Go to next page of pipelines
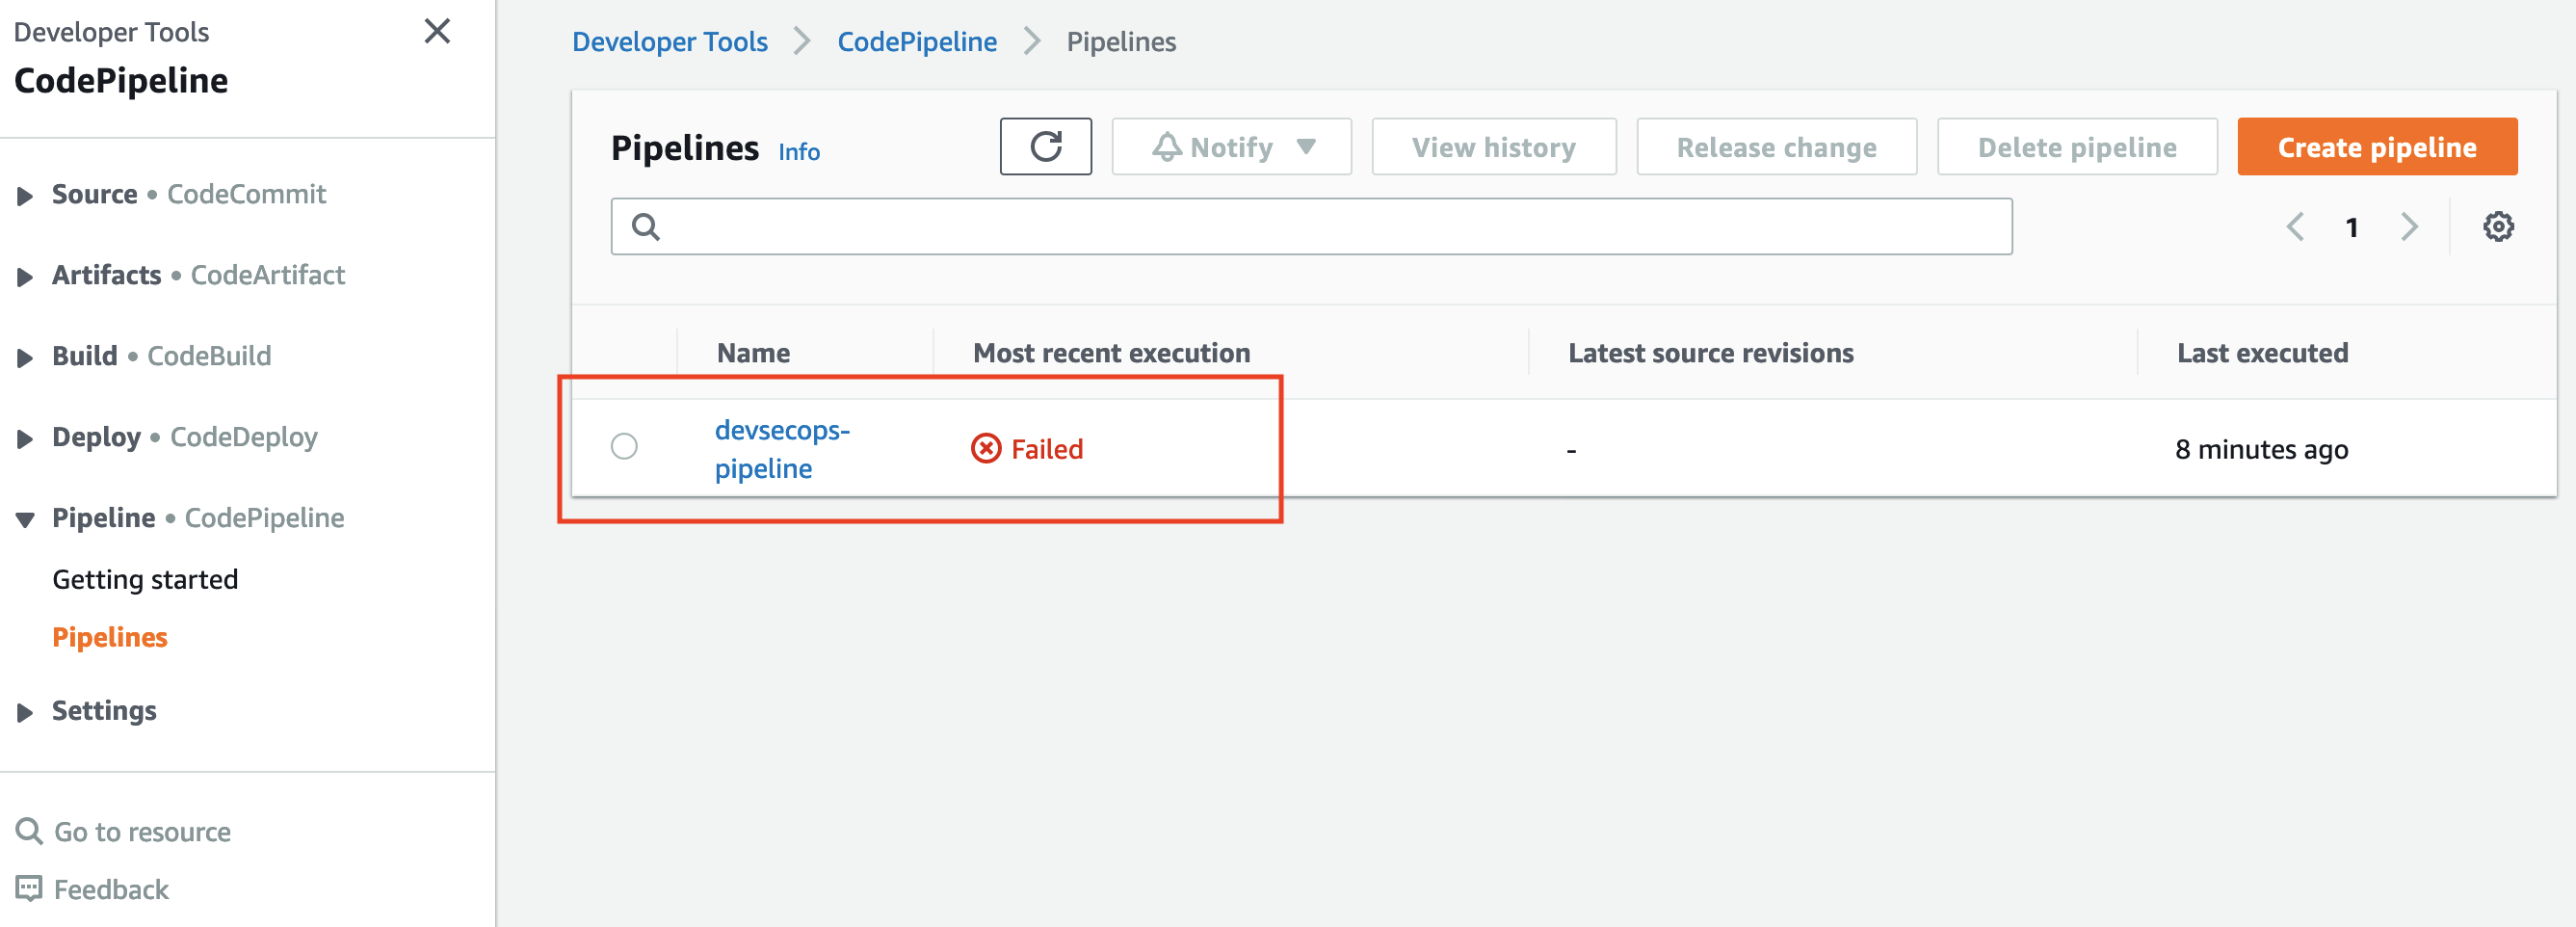This screenshot has height=927, width=2576. 2409,227
